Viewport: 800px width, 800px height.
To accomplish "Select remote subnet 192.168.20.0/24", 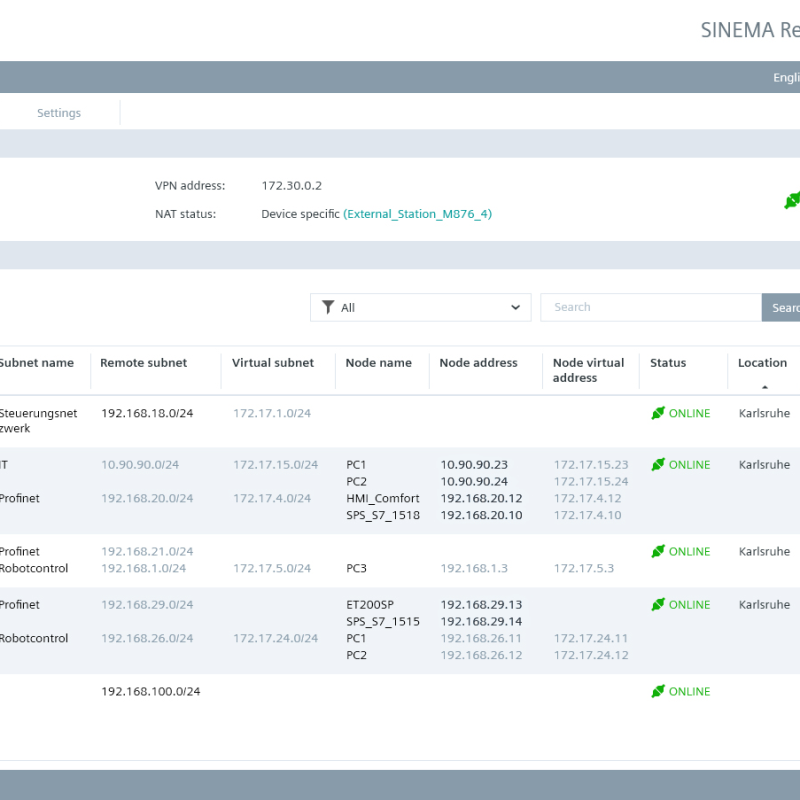I will click(147, 498).
